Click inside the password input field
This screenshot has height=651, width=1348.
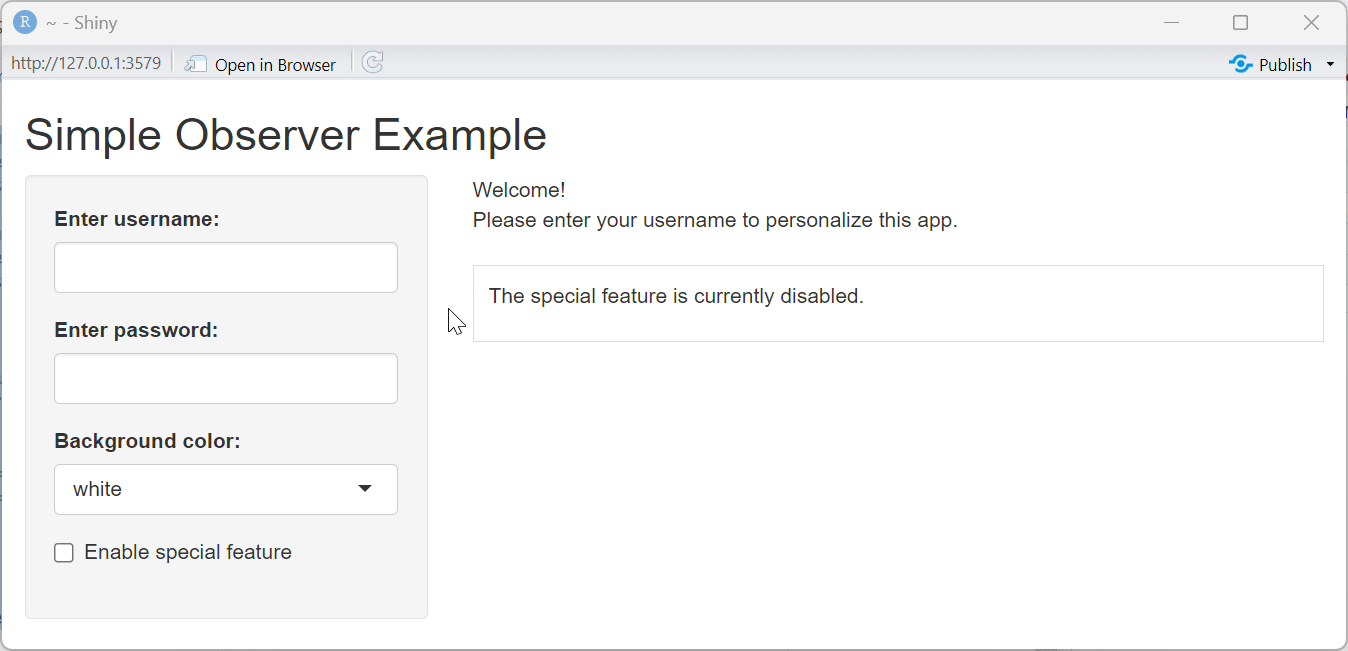click(225, 378)
